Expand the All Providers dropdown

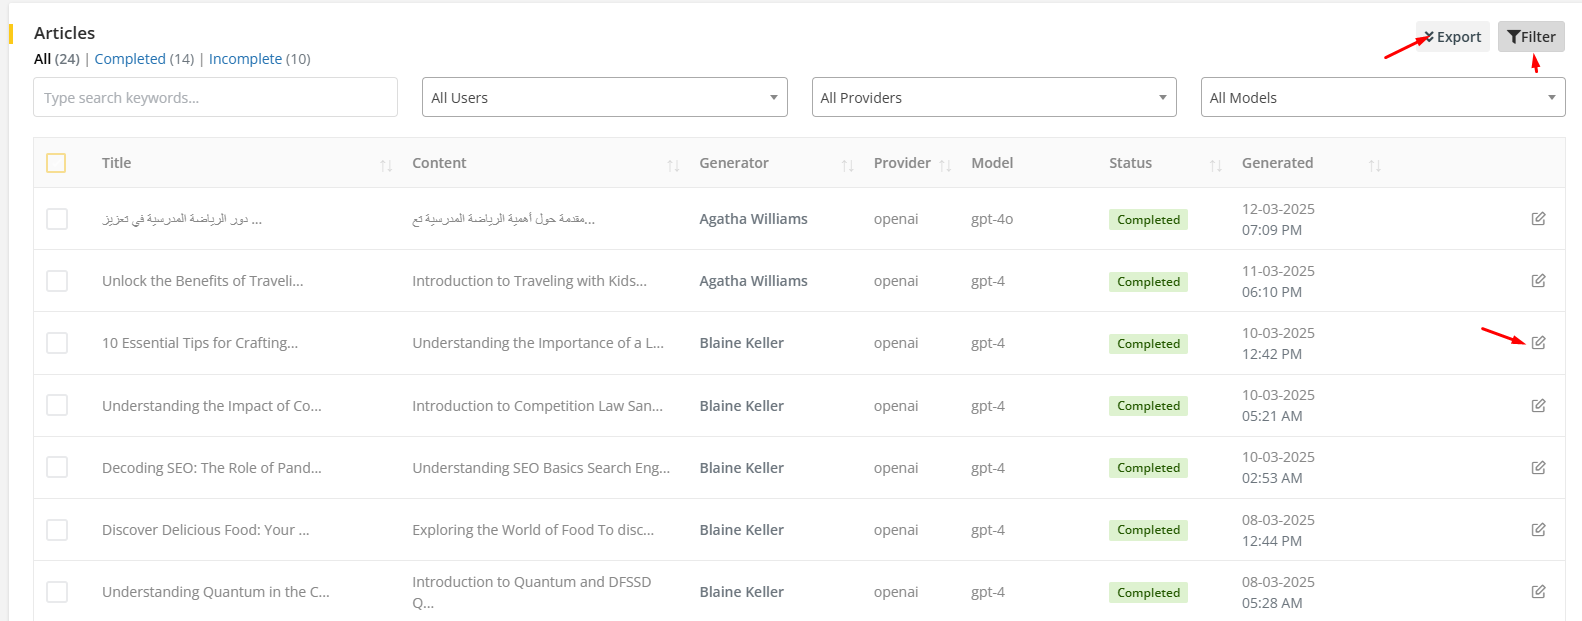[x=993, y=98]
